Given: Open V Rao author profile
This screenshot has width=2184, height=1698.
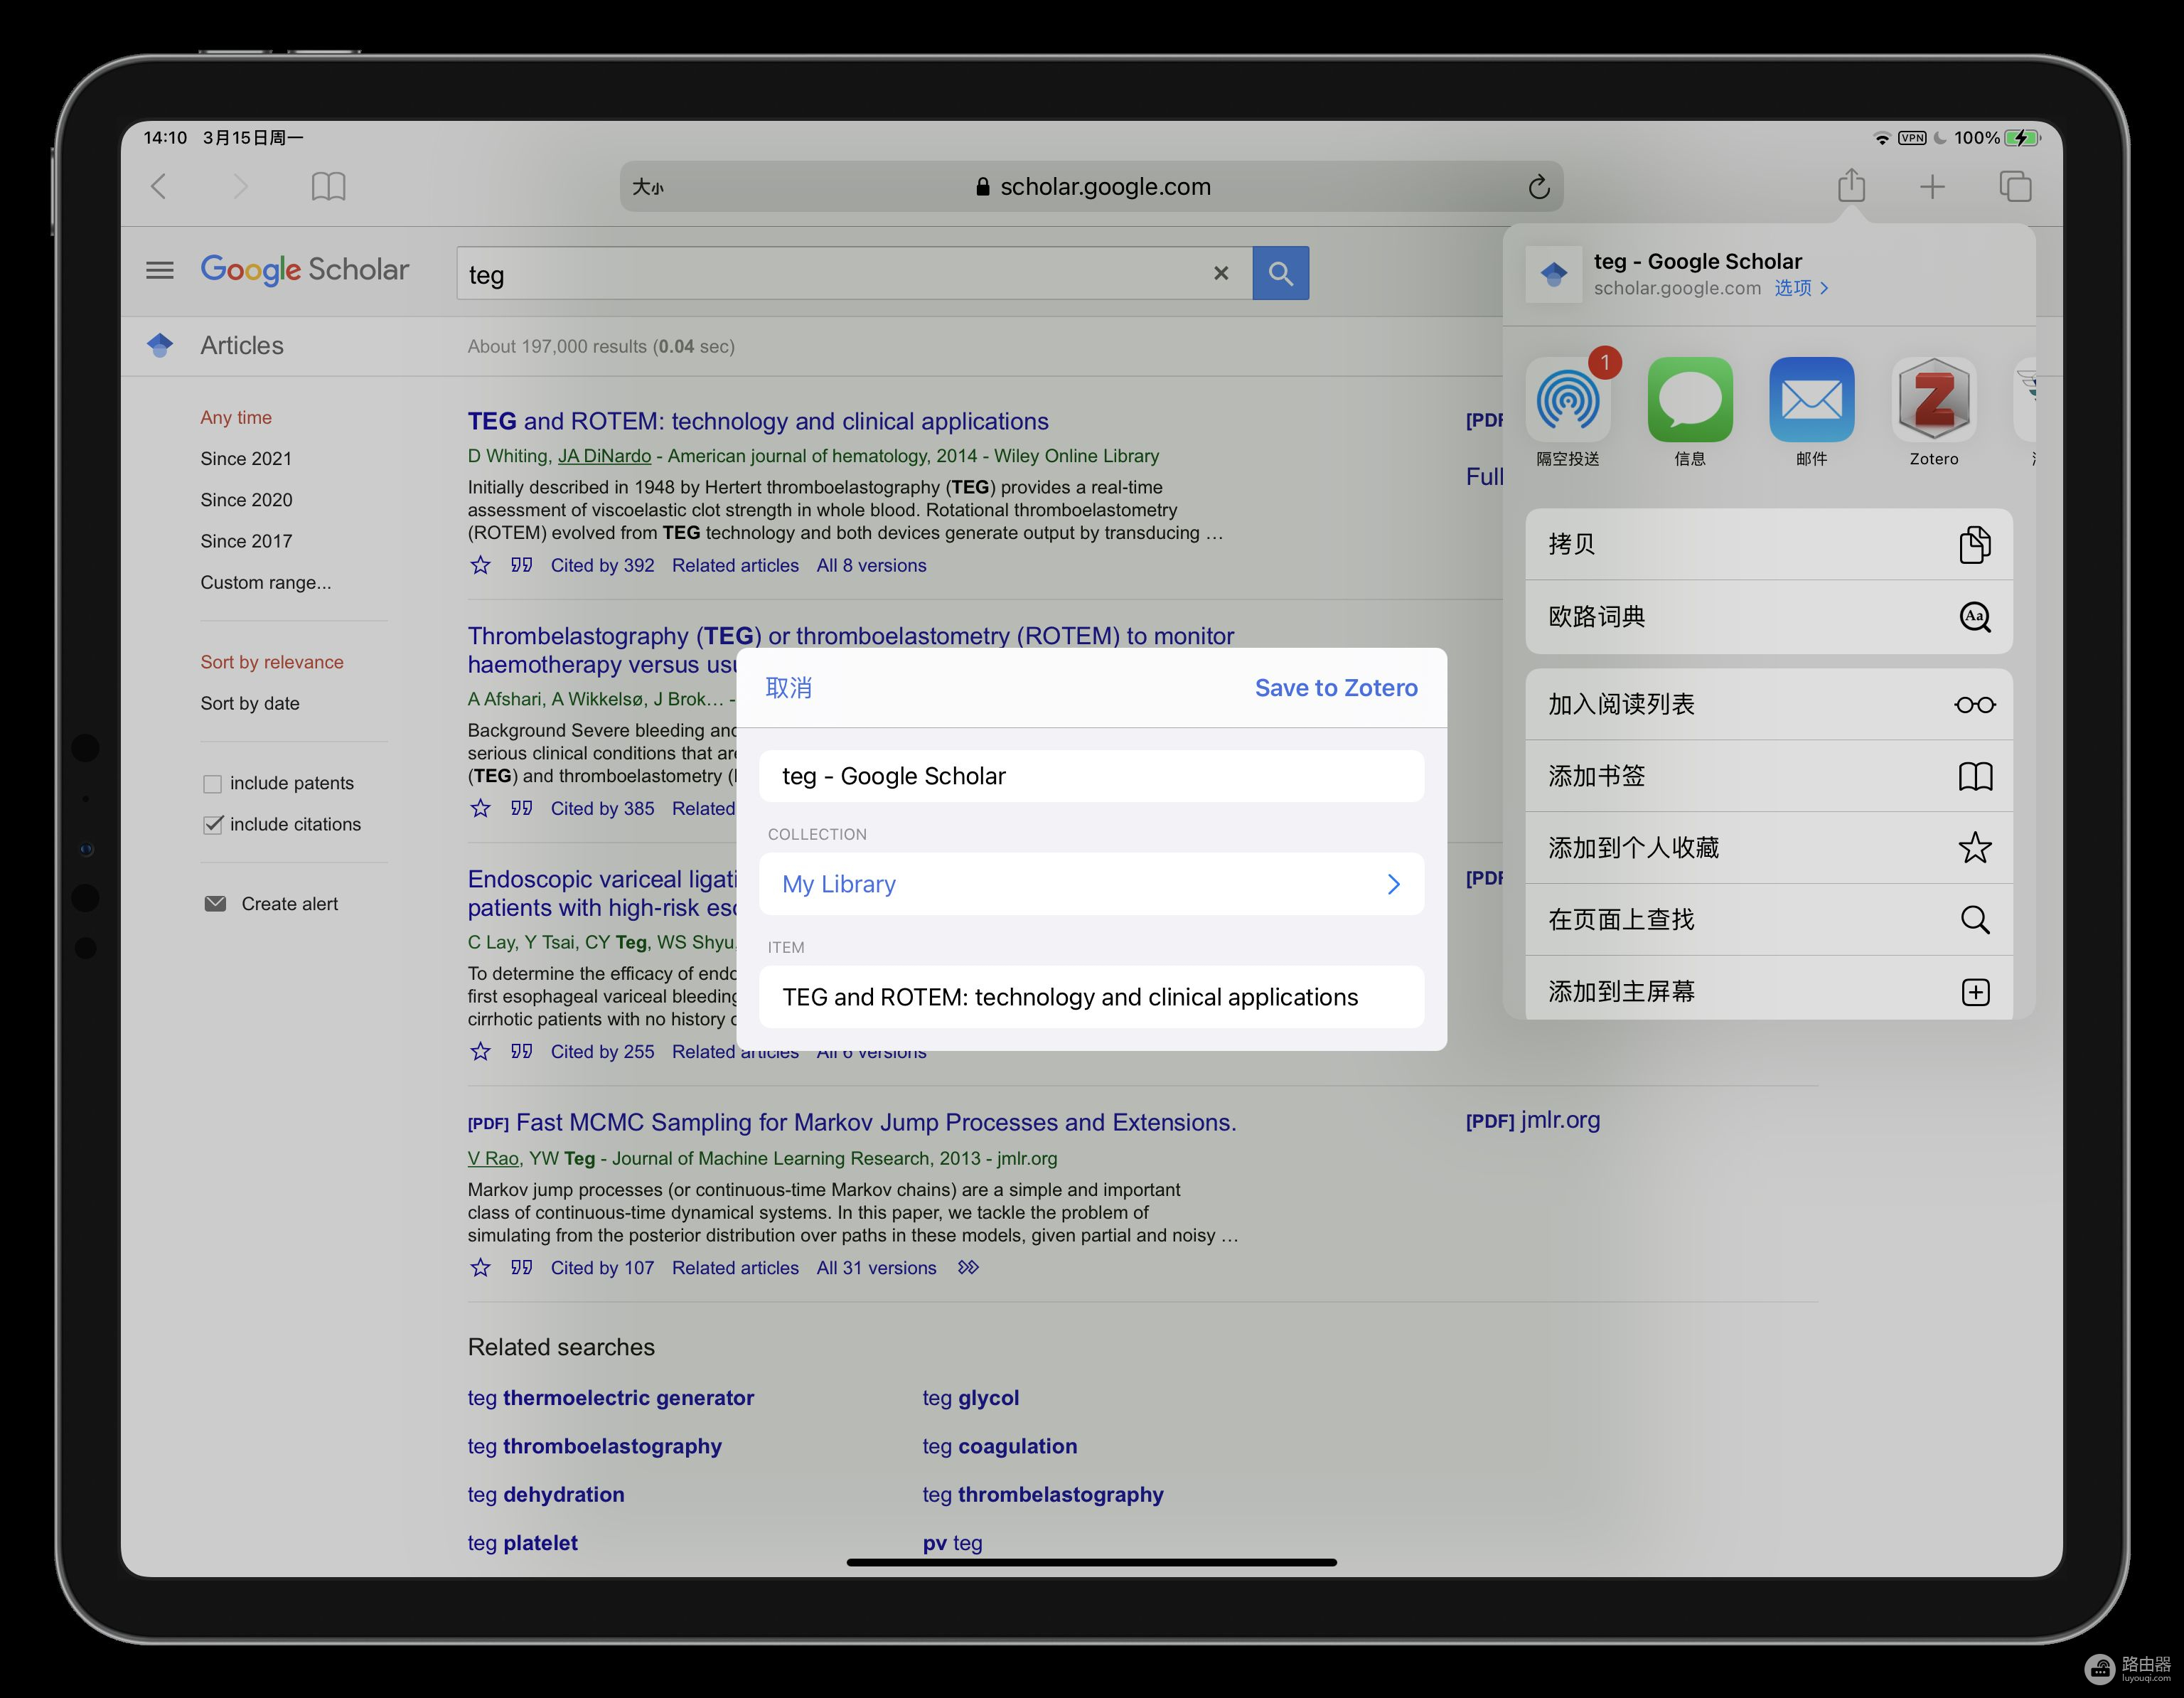Looking at the screenshot, I should click(493, 1158).
